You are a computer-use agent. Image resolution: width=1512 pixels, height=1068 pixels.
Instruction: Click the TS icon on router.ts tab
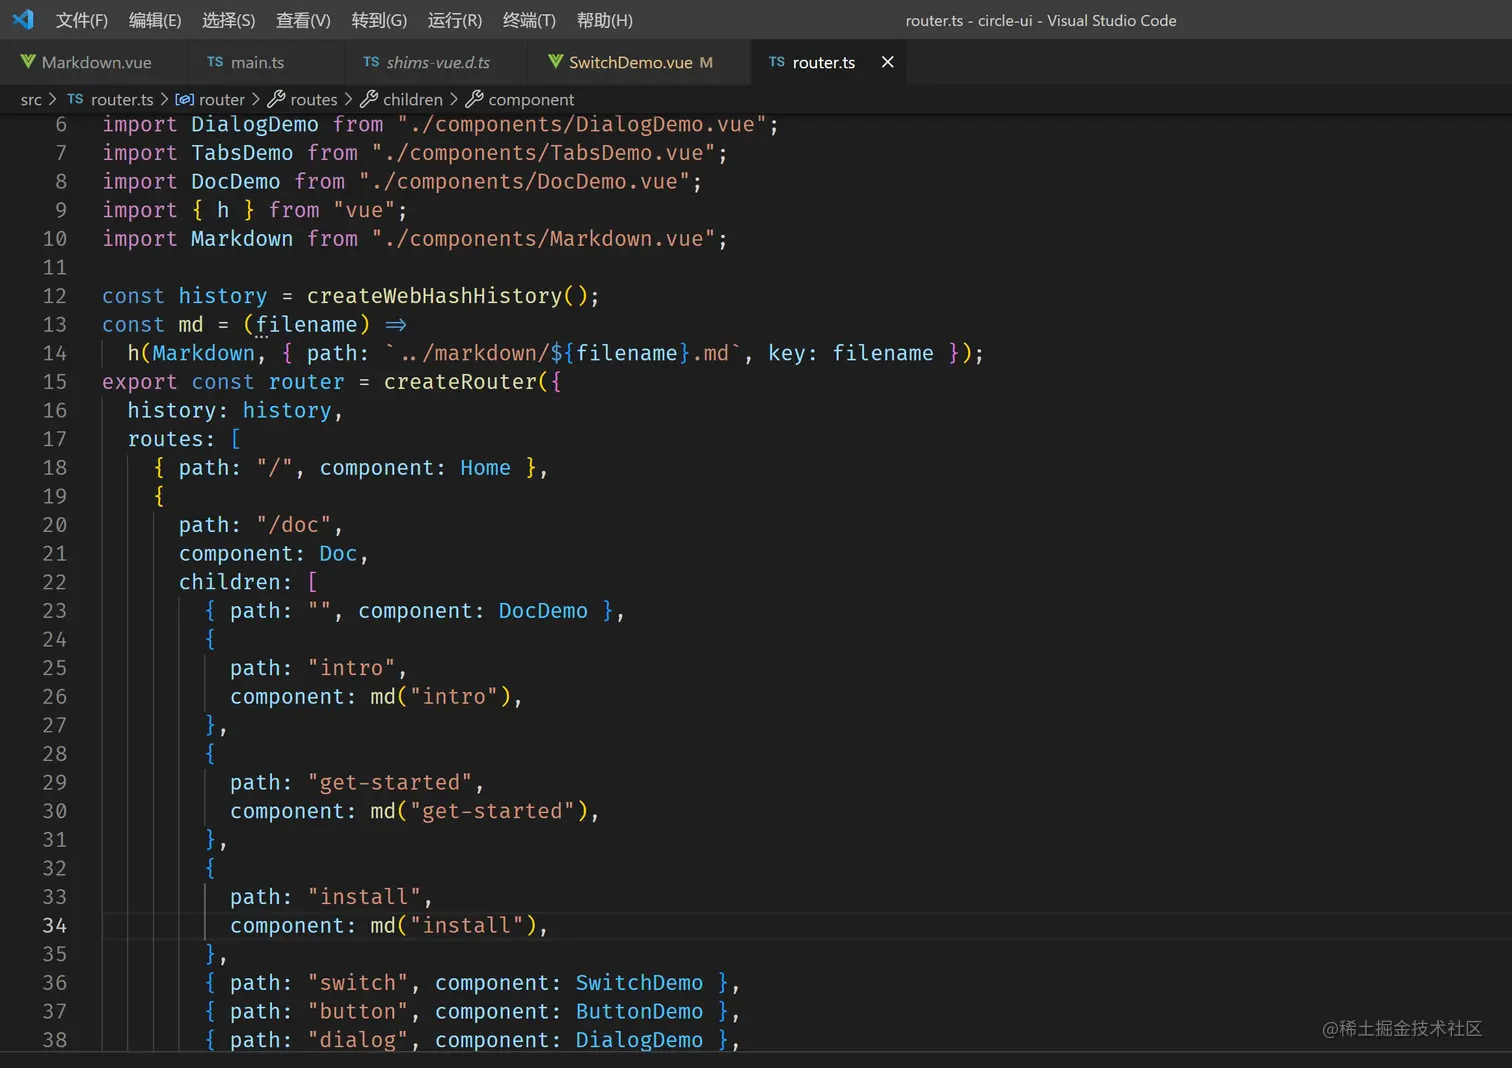(x=777, y=62)
